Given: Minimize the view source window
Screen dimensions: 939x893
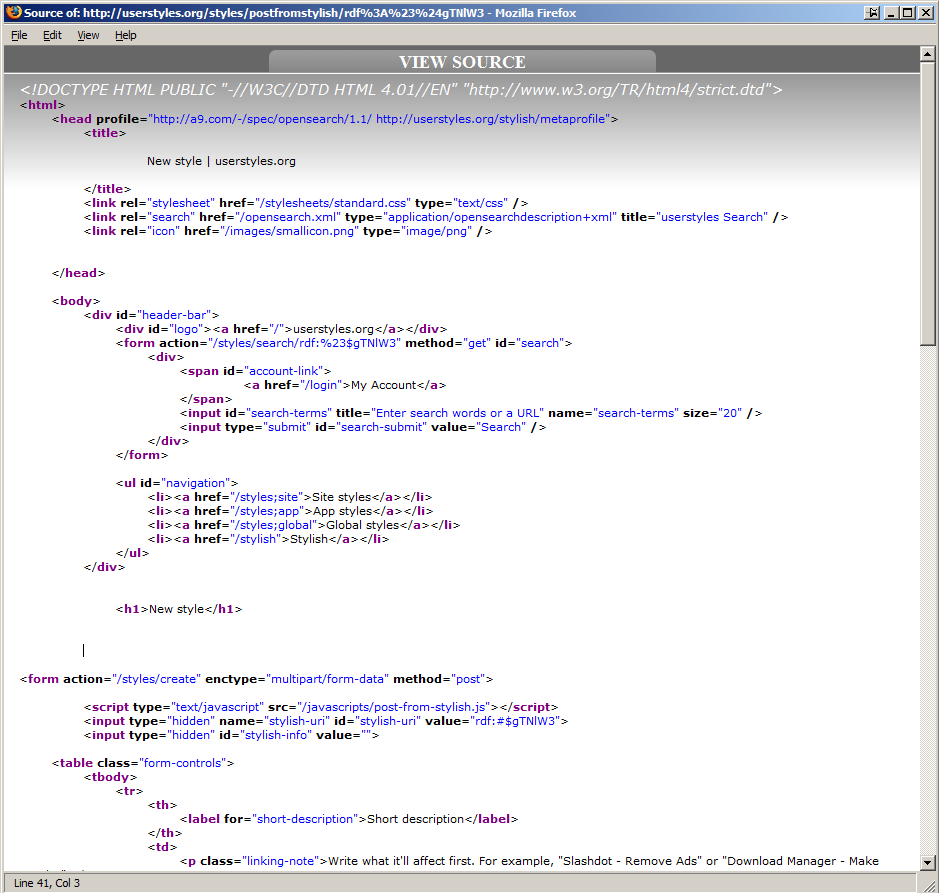Looking at the screenshot, I should tap(891, 13).
